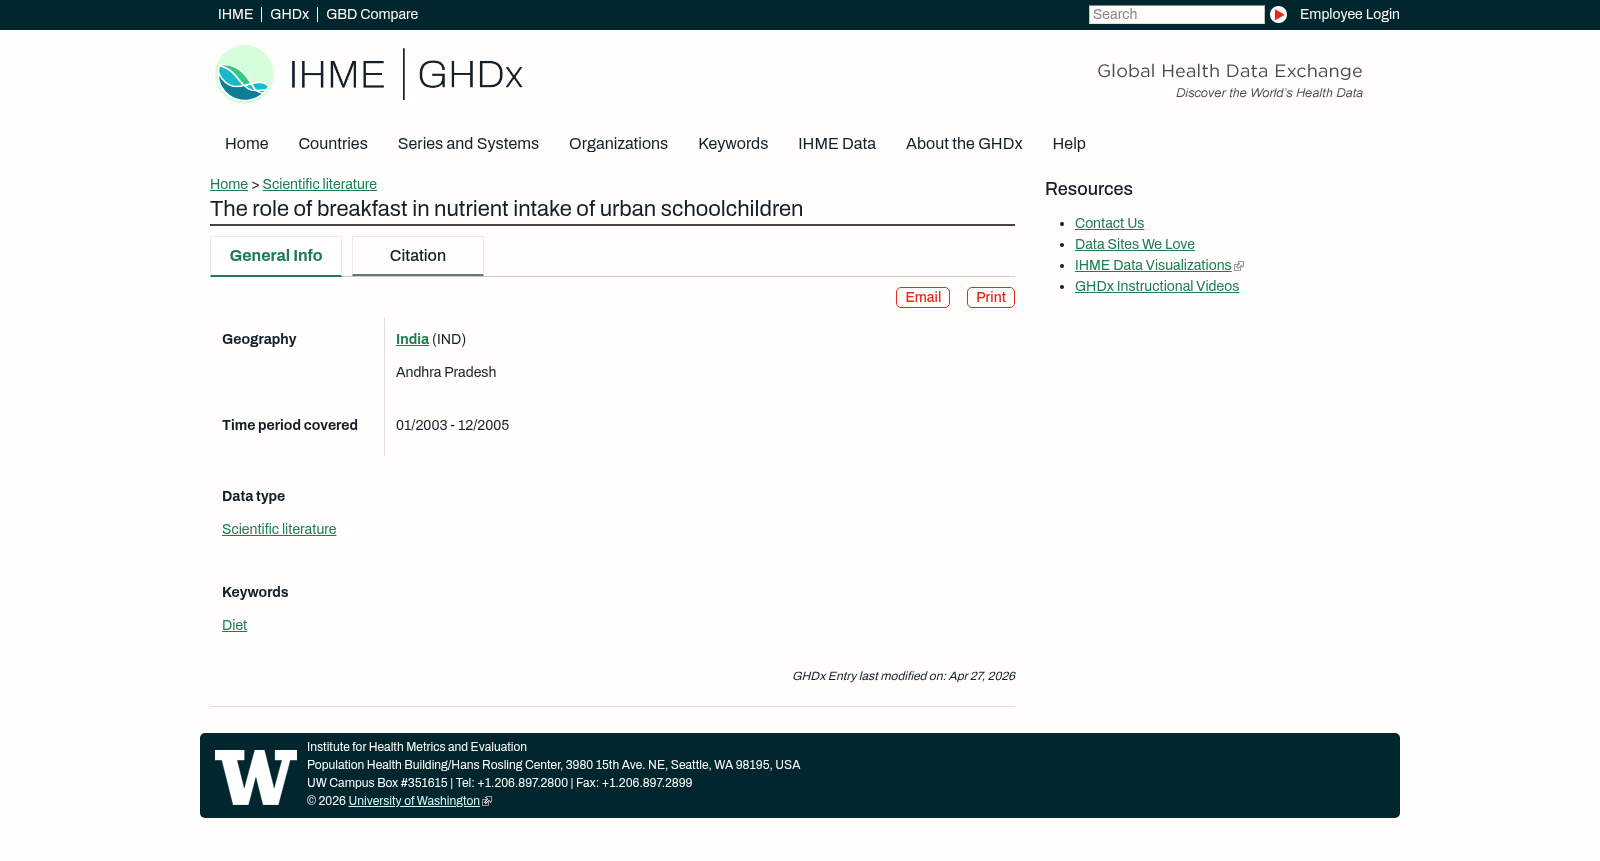Open IHME Data Visualizations link
Viewport: 1600px width, 861px height.
tap(1153, 265)
